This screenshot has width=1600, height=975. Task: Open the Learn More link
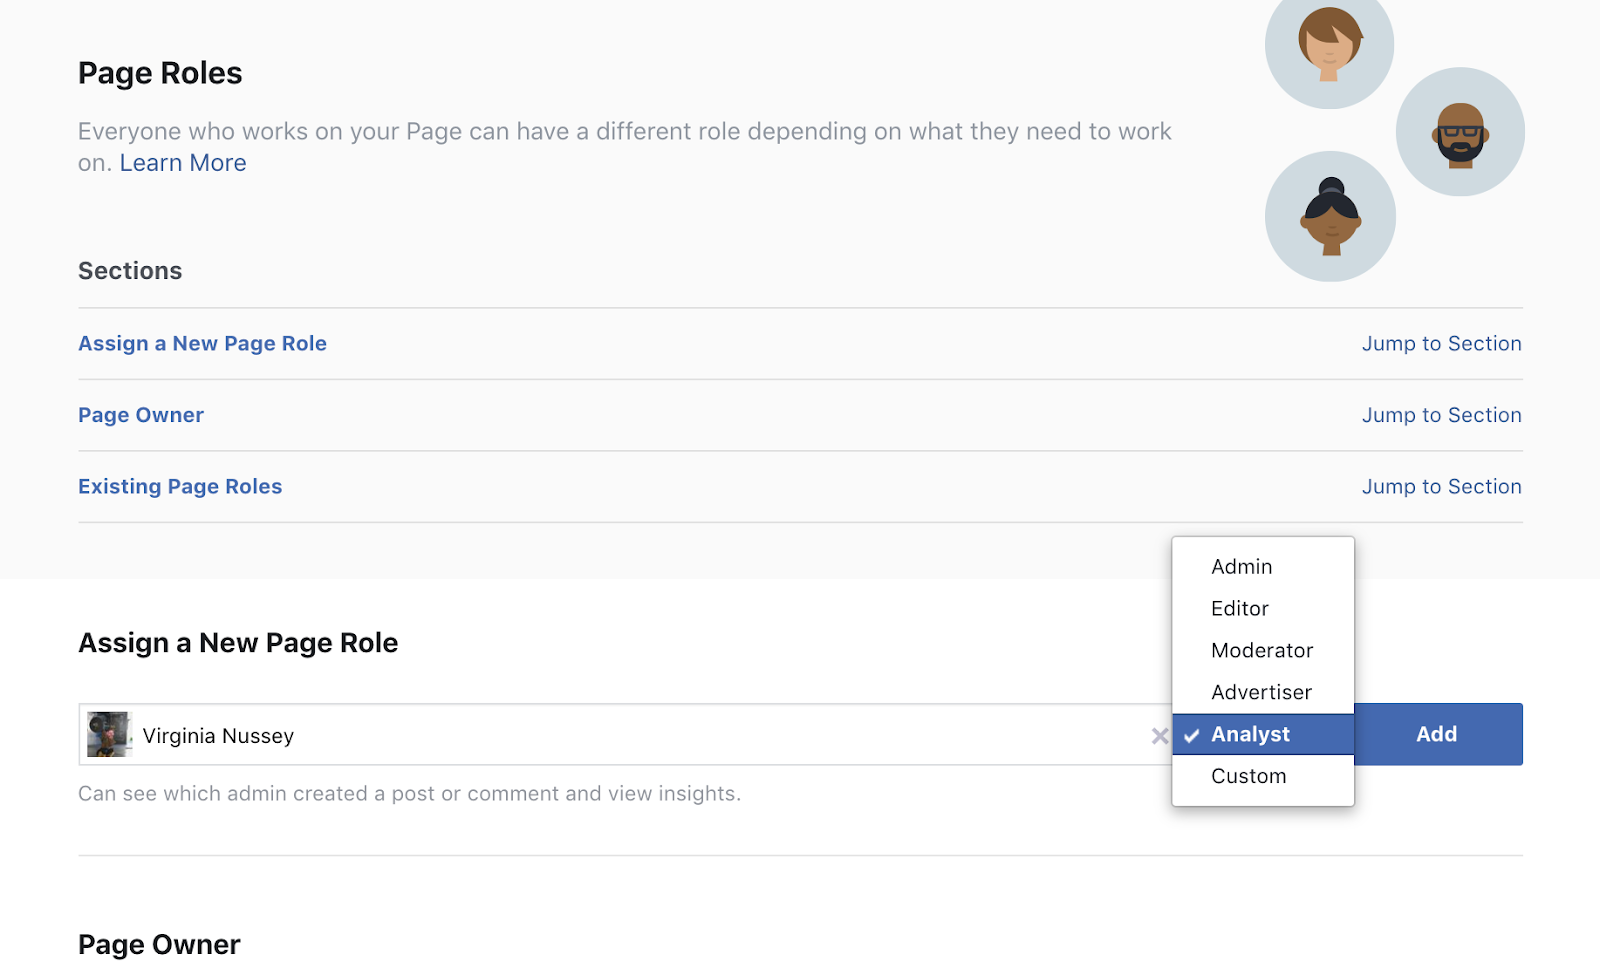coord(183,163)
